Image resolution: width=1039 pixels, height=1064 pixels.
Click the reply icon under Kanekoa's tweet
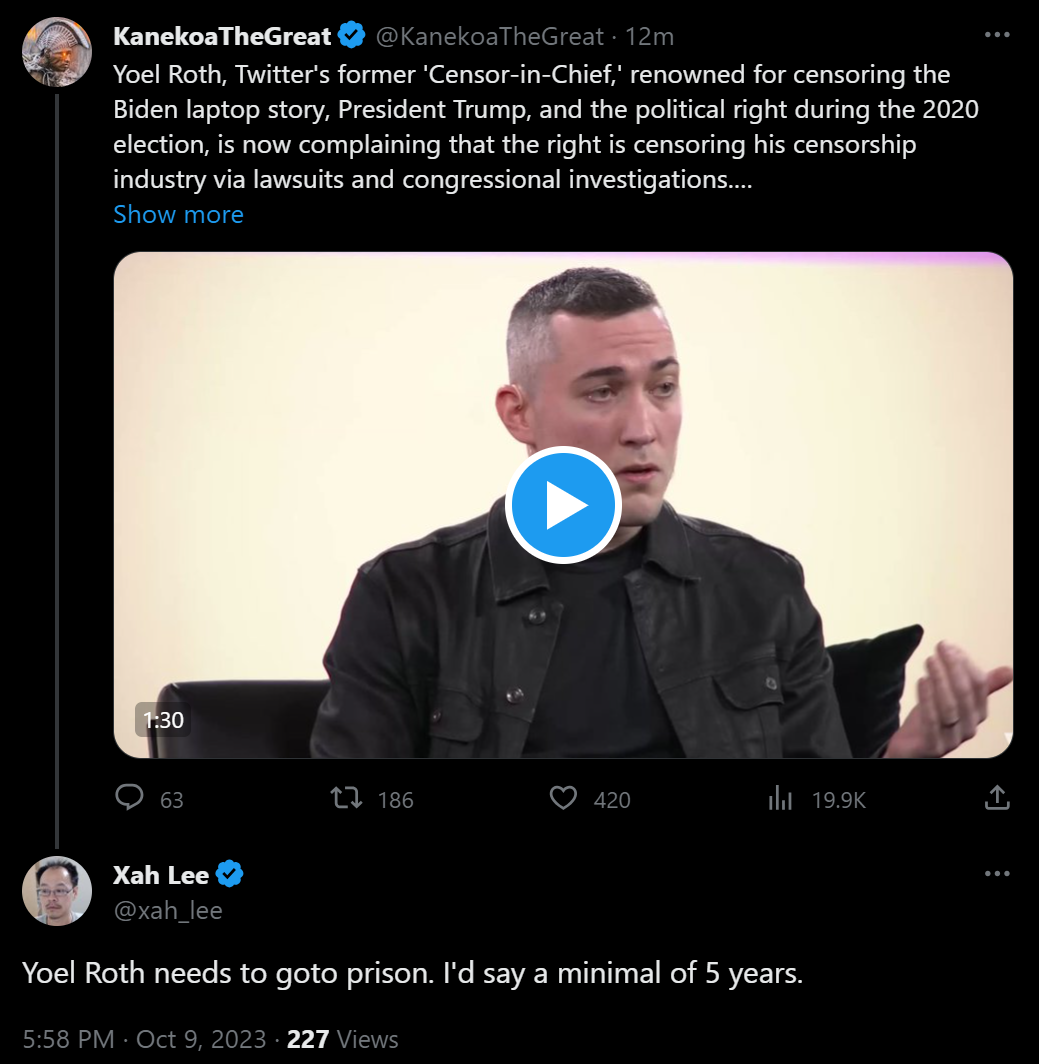130,797
